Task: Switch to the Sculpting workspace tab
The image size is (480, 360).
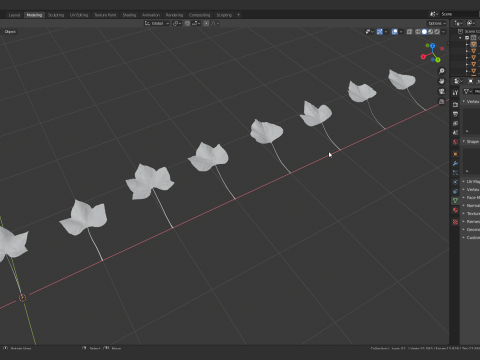Action: click(x=56, y=15)
